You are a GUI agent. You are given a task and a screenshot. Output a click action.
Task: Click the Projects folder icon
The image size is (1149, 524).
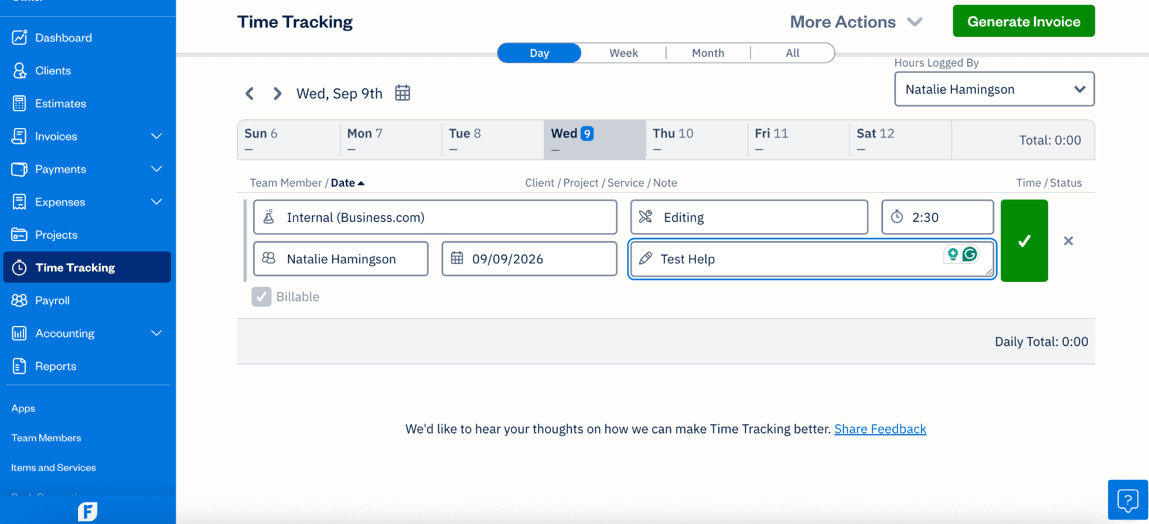pyautogui.click(x=20, y=235)
